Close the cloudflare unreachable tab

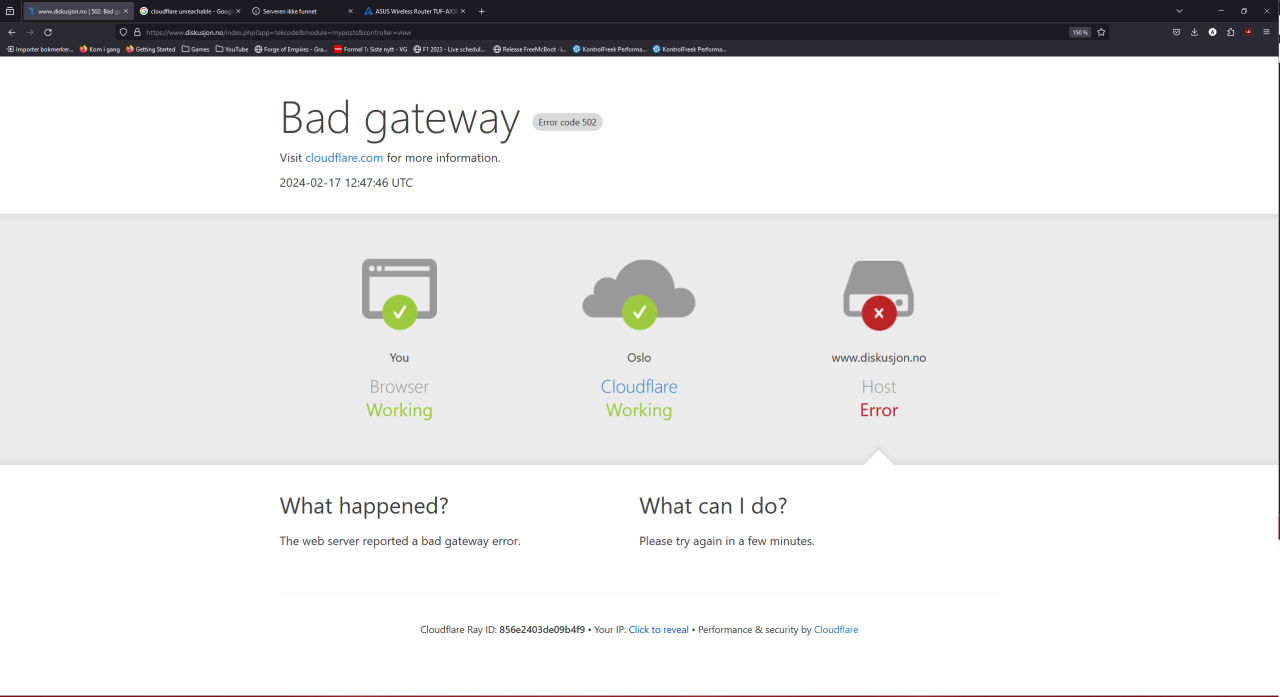tap(238, 11)
